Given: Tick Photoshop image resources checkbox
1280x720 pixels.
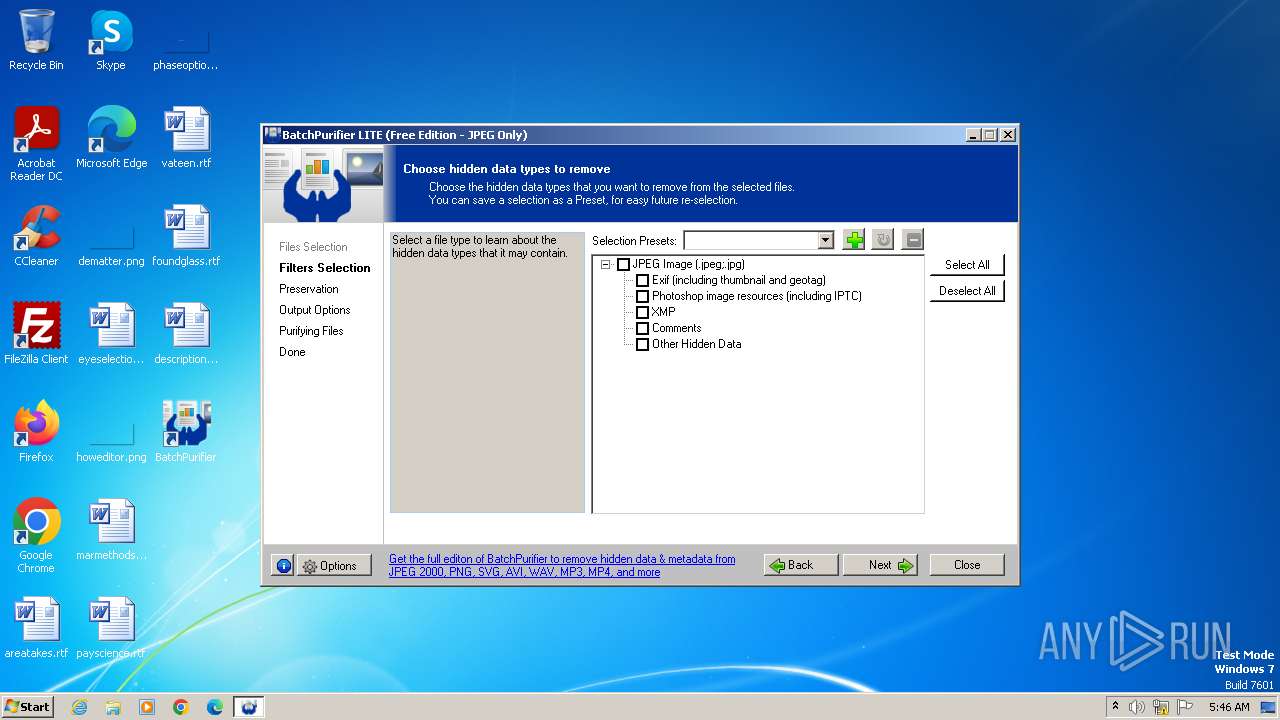Looking at the screenshot, I should click(x=643, y=297).
